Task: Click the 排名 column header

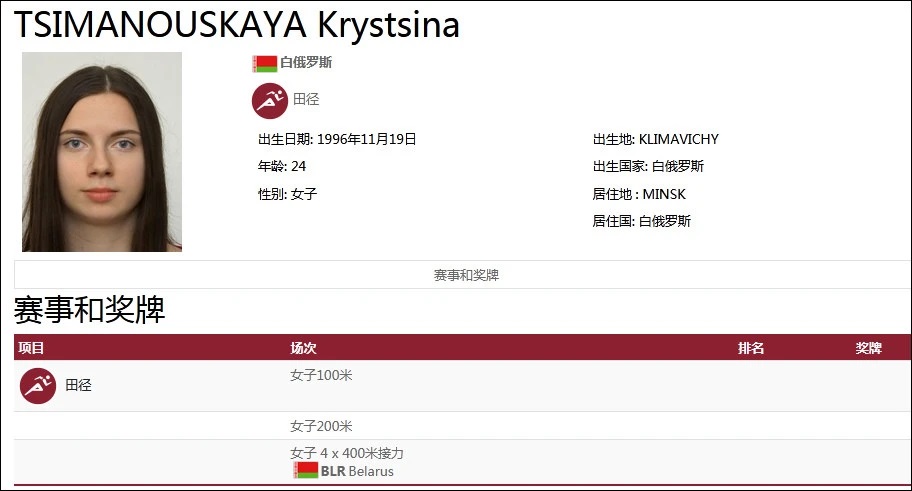Action: pos(751,348)
